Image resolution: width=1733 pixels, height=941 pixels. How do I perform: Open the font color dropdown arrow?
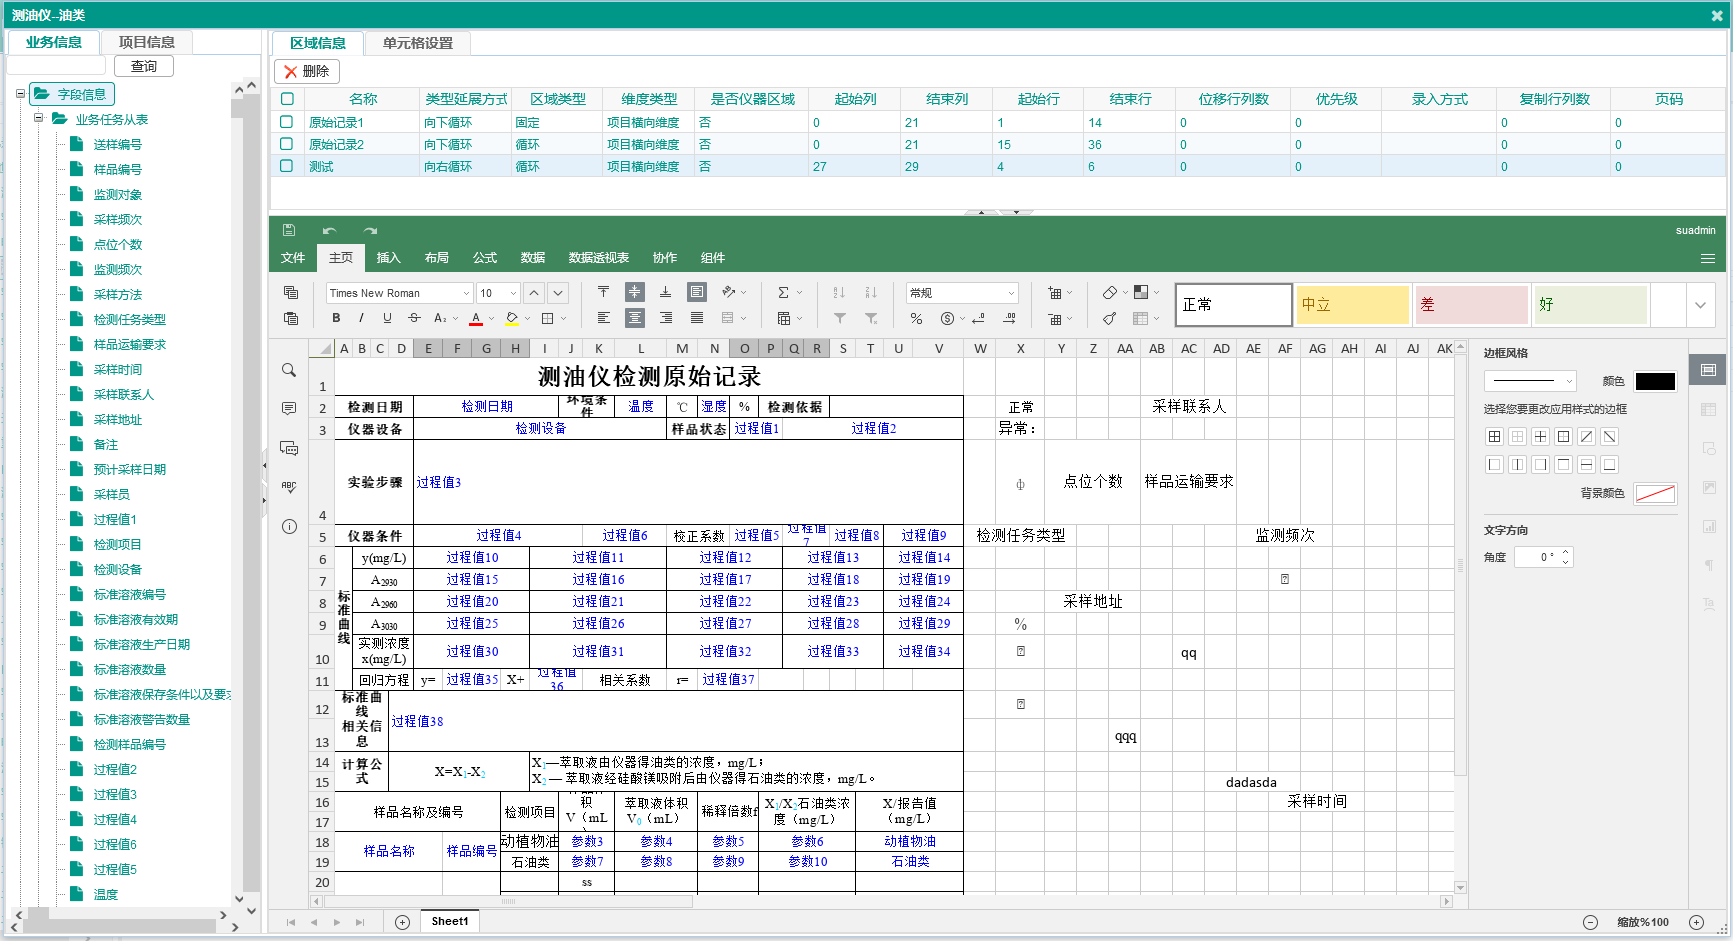coord(491,319)
